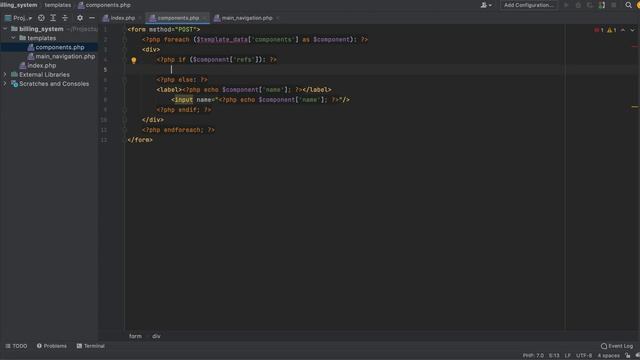Screen dimensions: 640x360
Task: Expand Scratches and Consoles node
Action: coord(5,84)
